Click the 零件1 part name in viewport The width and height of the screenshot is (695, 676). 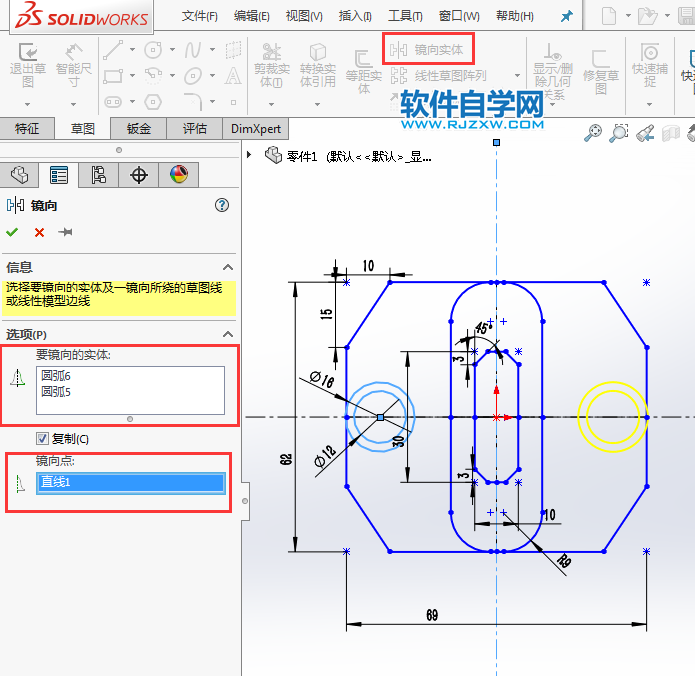pyautogui.click(x=301, y=156)
